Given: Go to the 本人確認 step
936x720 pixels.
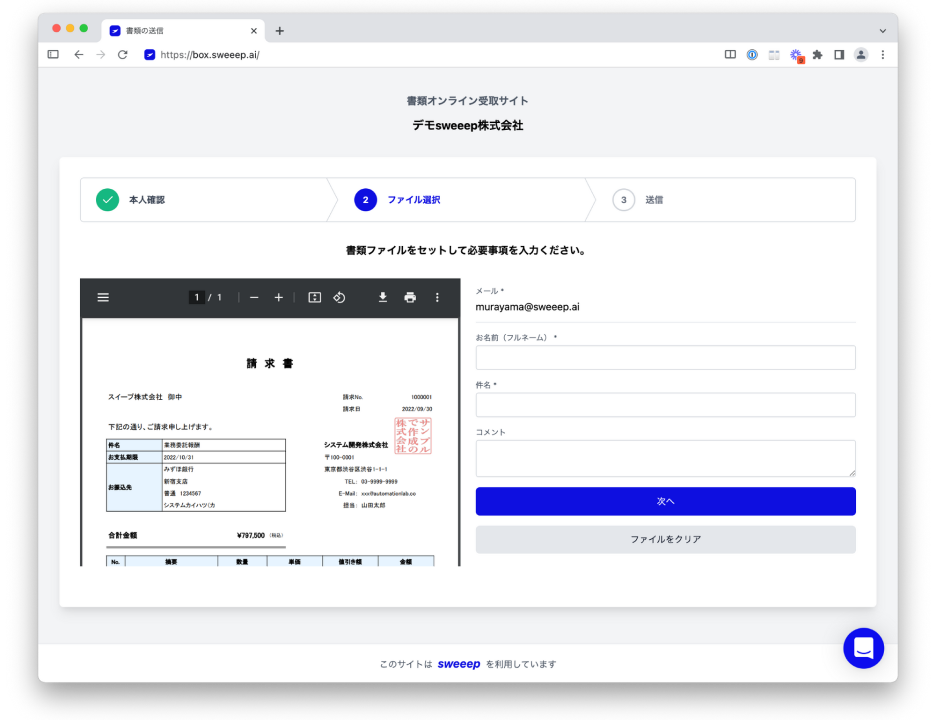Looking at the screenshot, I should click(x=146, y=200).
